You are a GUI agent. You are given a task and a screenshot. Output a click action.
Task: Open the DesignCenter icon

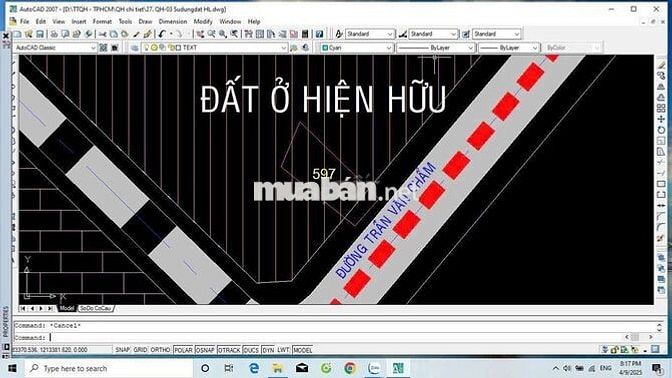[260, 34]
